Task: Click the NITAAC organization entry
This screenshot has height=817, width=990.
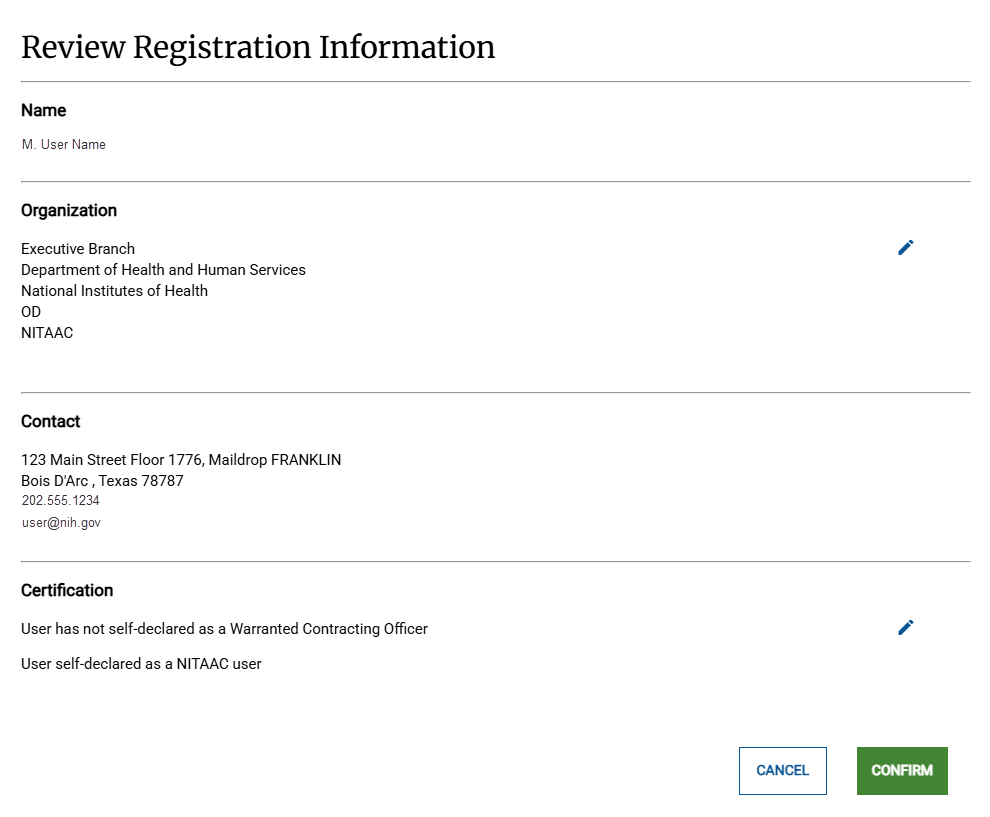Action: point(47,332)
